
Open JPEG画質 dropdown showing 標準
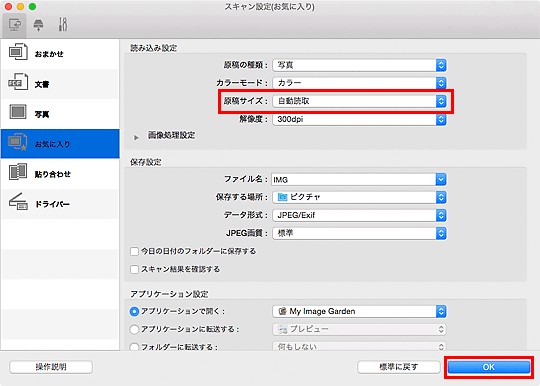360,233
